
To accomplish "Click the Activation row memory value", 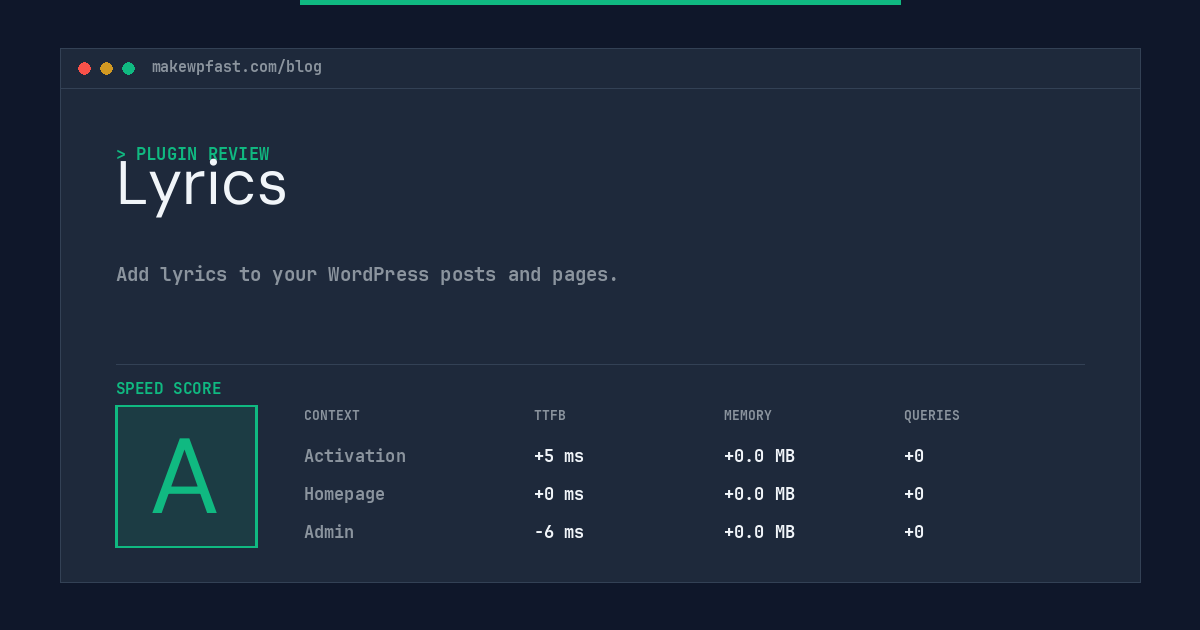I will click(x=759, y=456).
